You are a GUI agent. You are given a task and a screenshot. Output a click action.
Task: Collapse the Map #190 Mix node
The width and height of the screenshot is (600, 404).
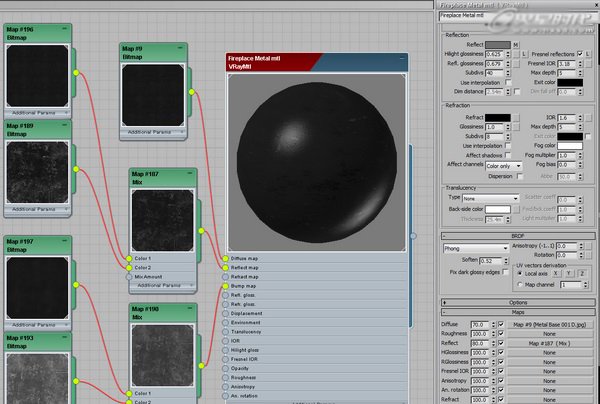[190, 308]
